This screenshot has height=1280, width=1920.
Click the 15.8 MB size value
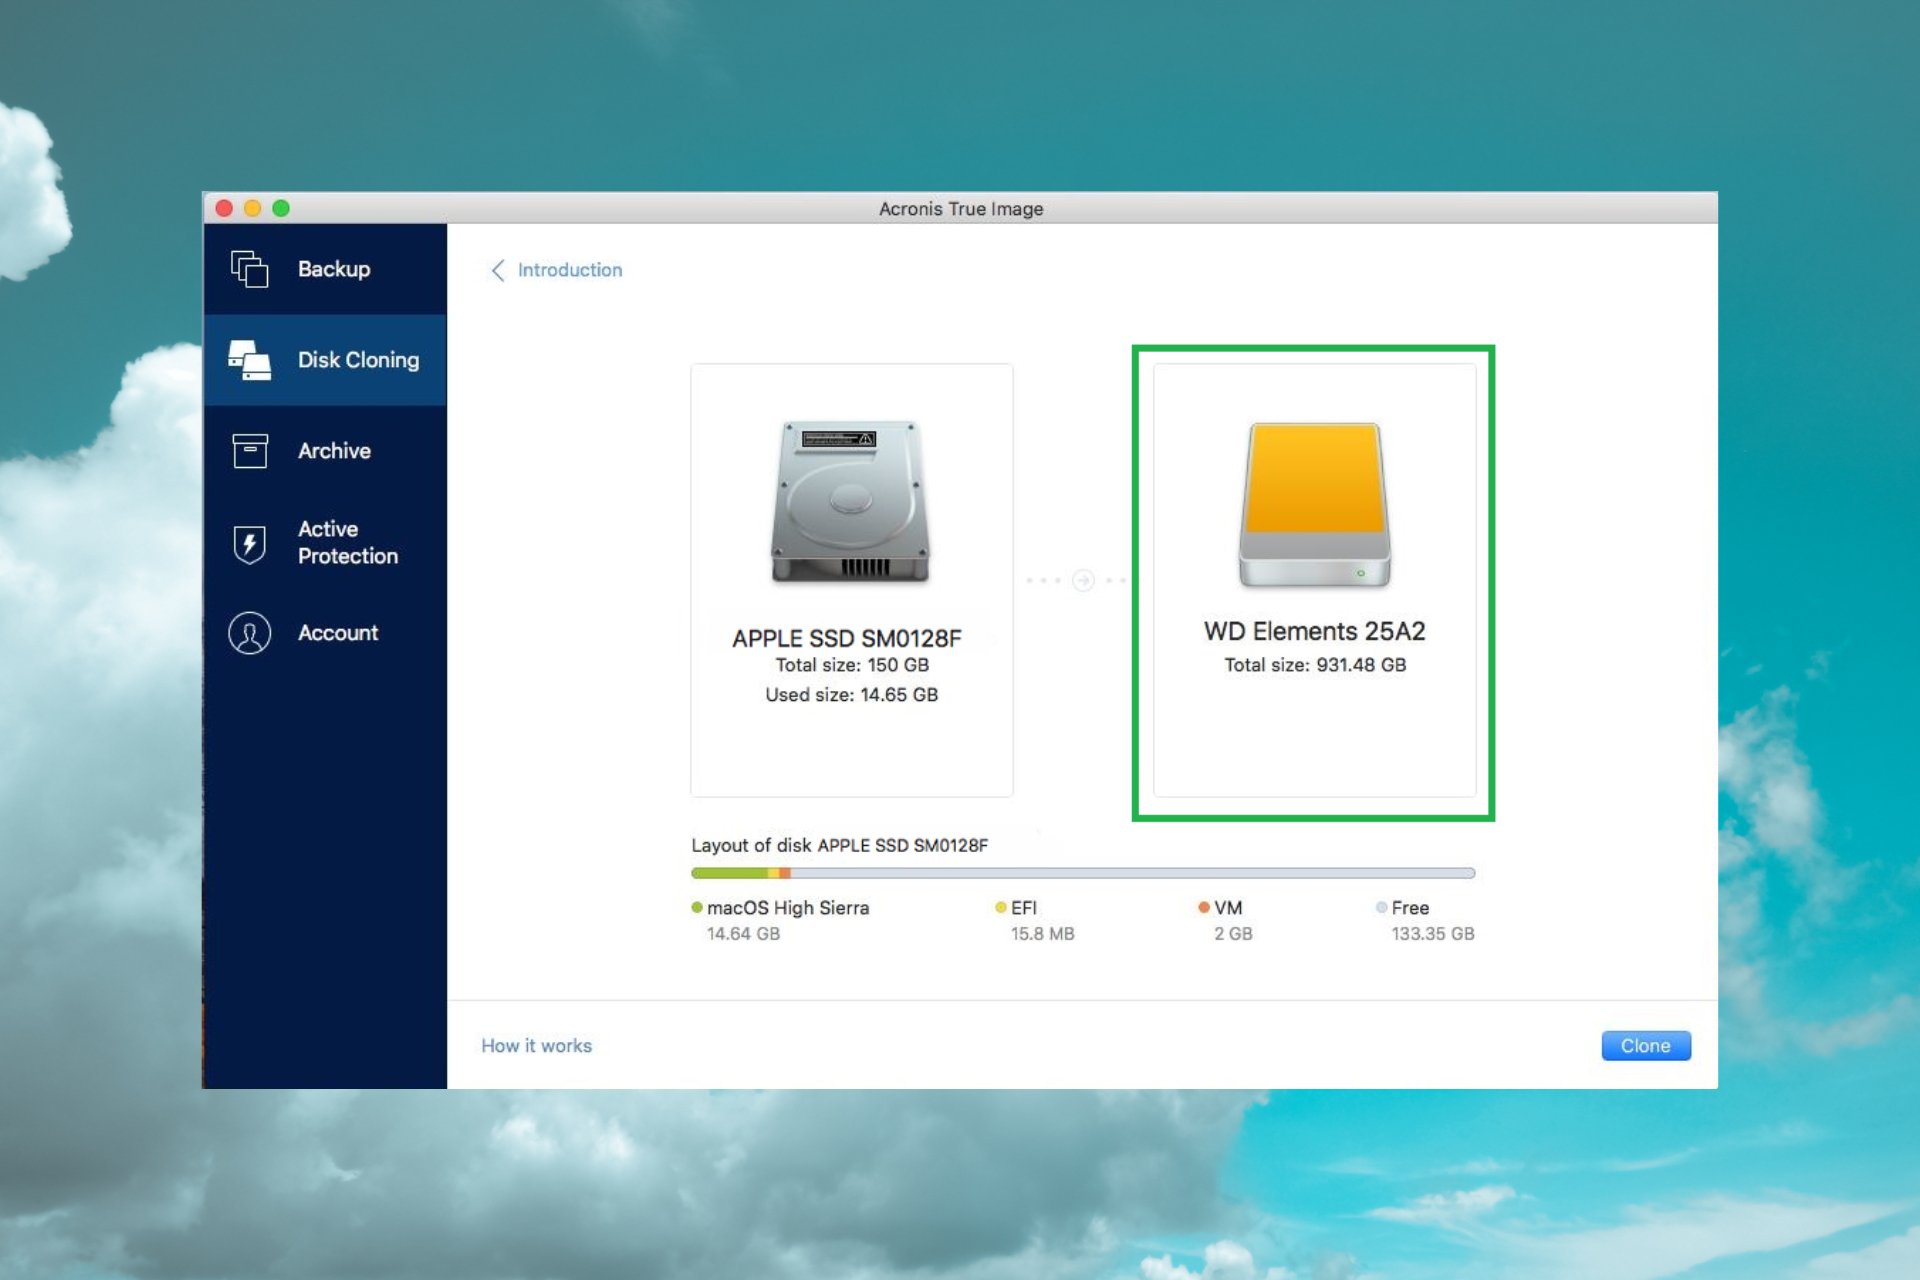[x=1042, y=934]
